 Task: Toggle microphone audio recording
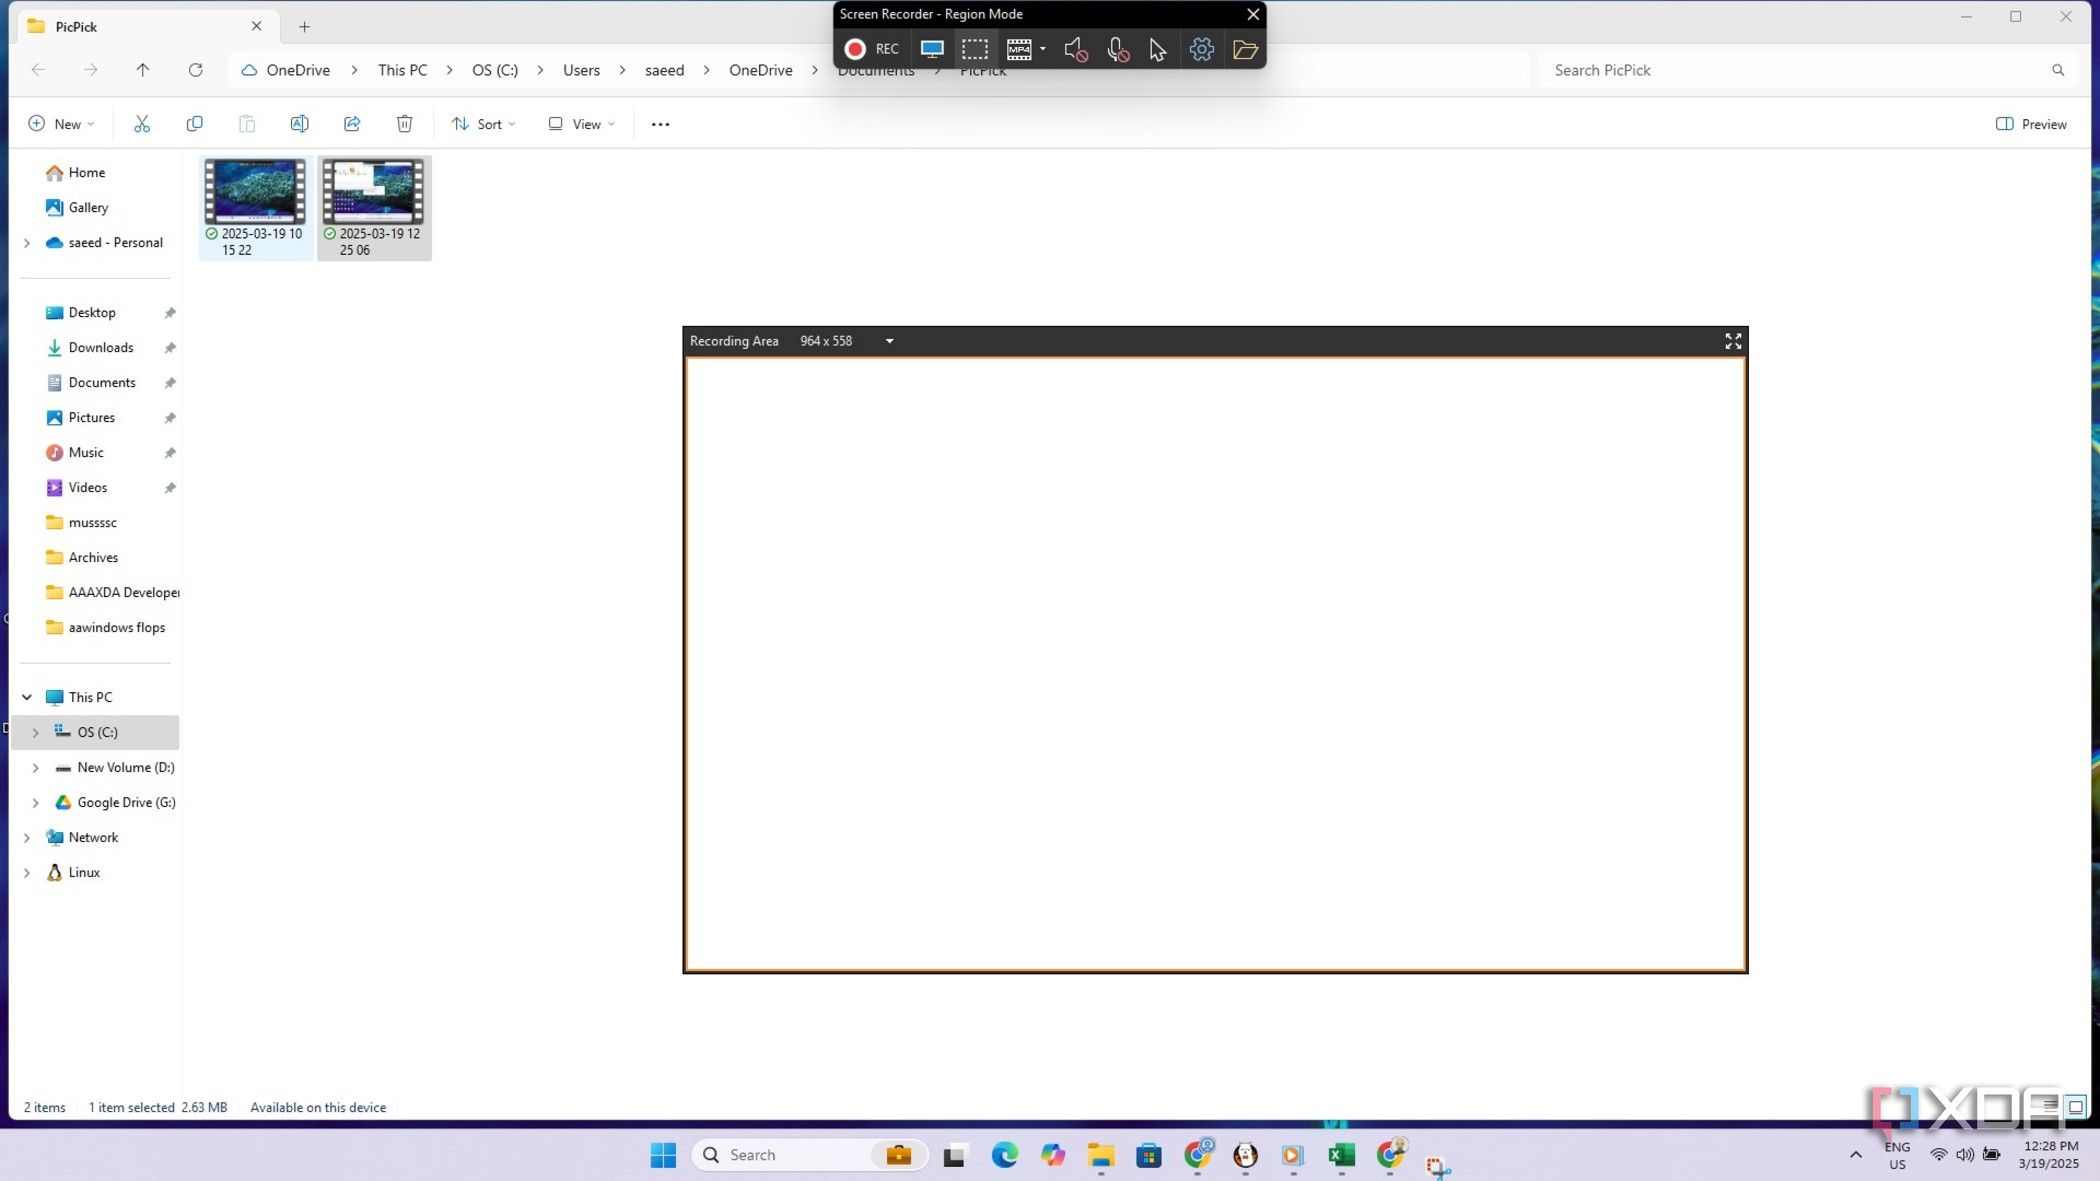coord(1117,49)
